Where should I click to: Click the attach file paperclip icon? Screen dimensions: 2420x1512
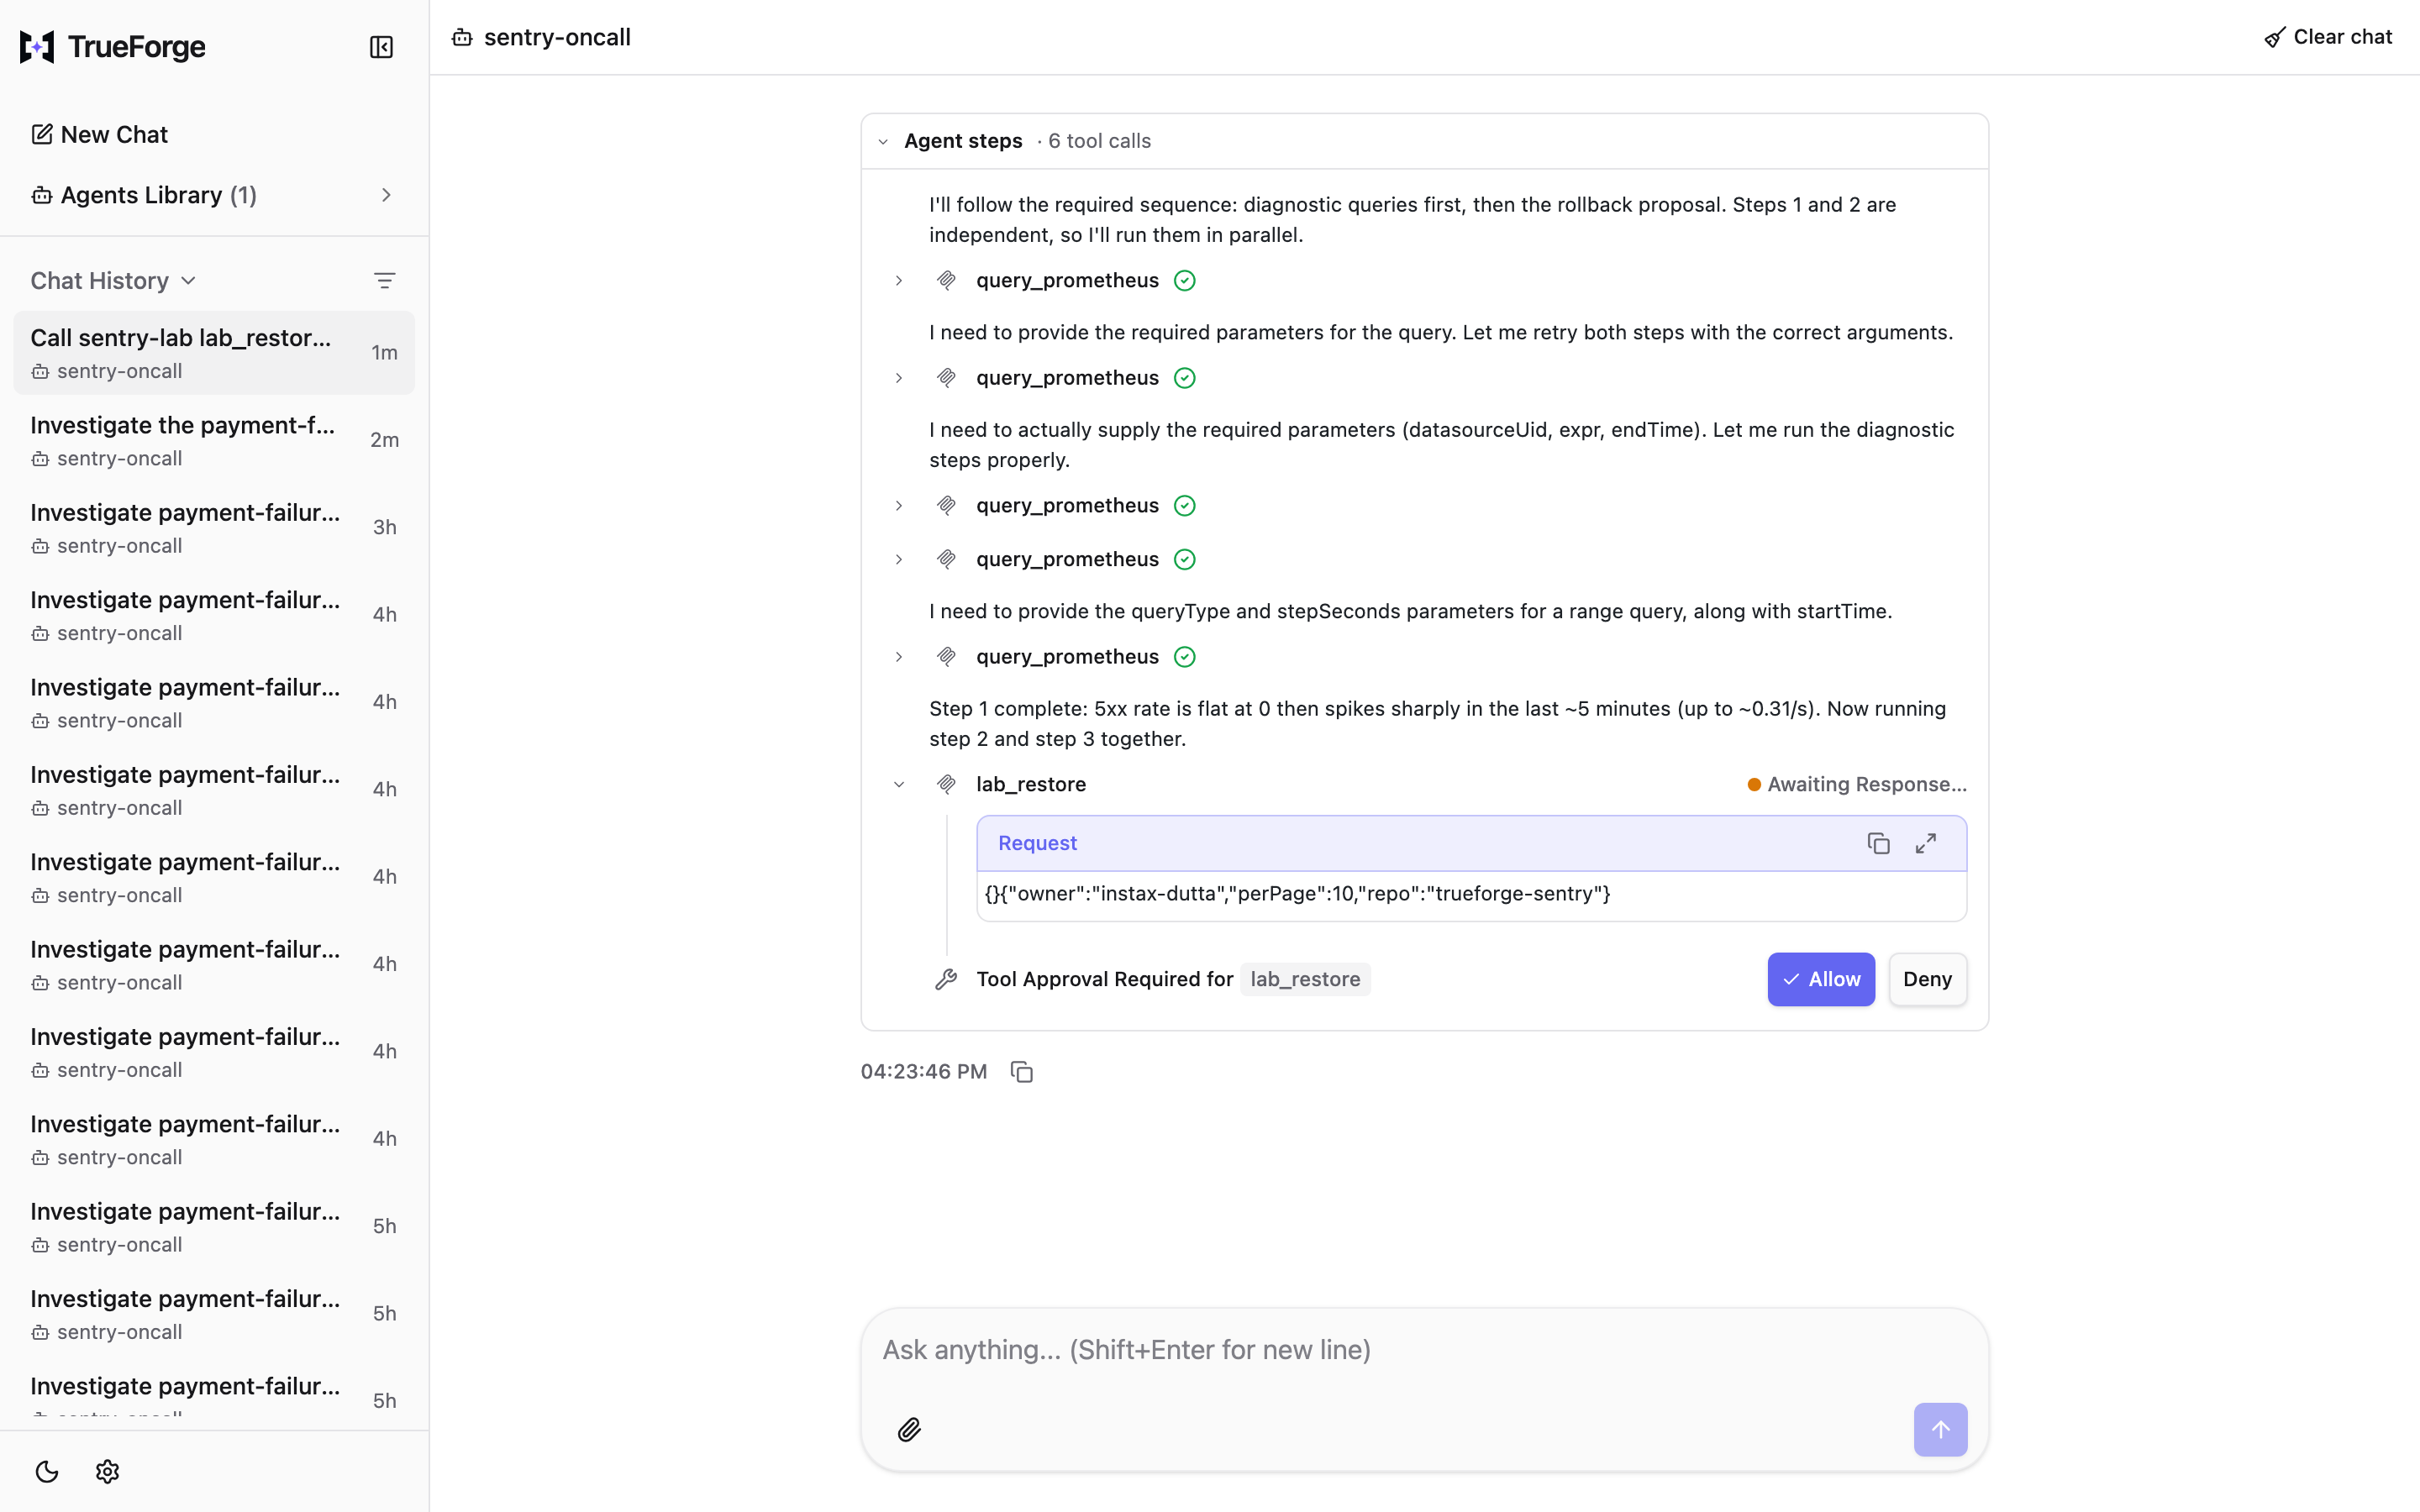(x=909, y=1429)
